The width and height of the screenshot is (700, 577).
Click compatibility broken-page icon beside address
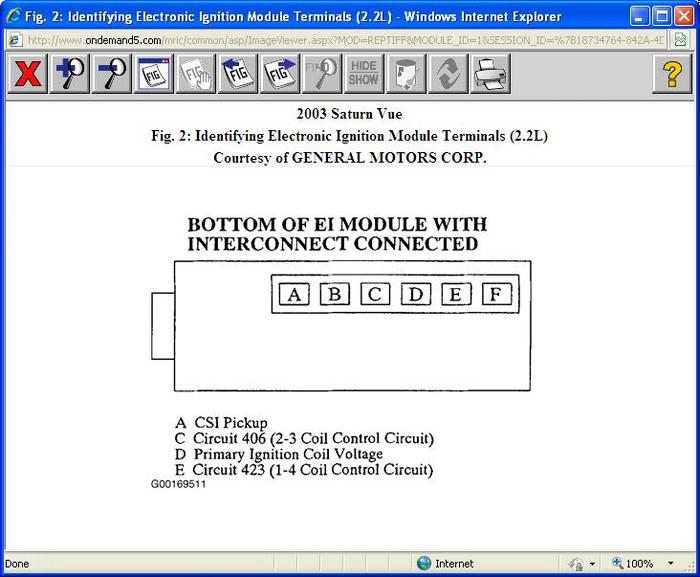pyautogui.click(x=680, y=40)
